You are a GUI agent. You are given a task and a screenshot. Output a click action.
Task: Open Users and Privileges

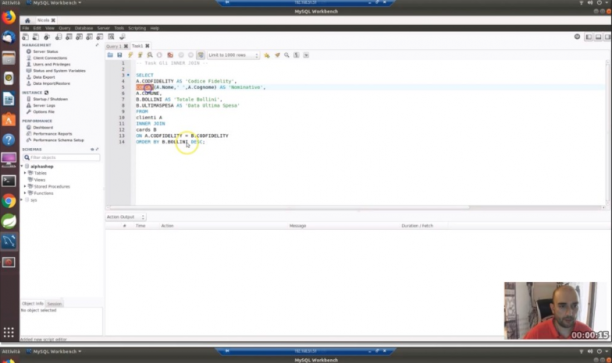coord(52,64)
